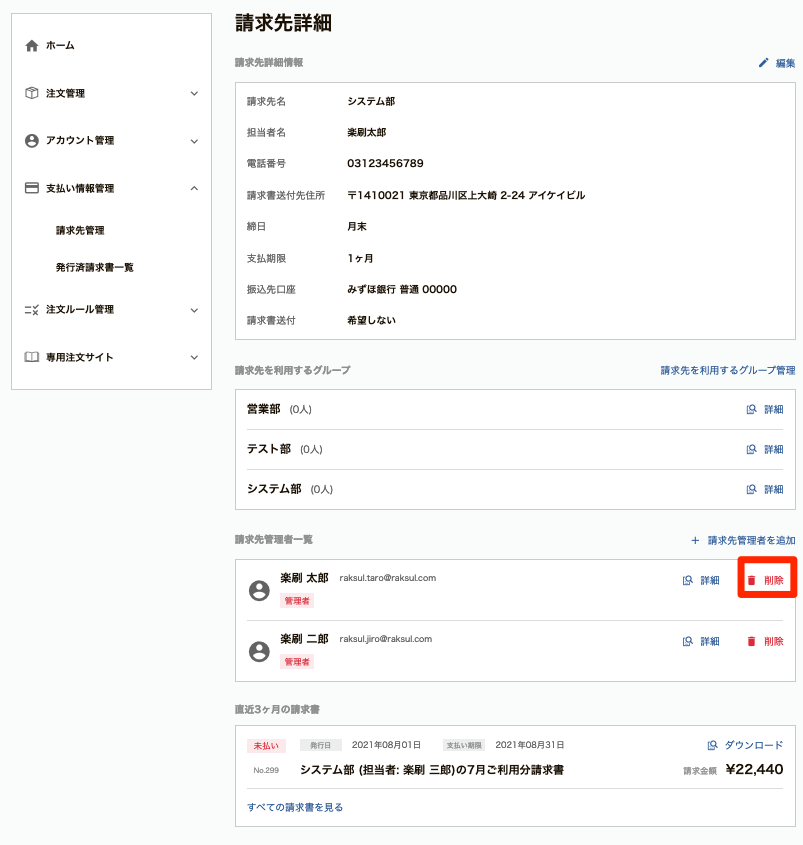
Task: Click the credit card icon for 支払い情報管理
Action: point(32,188)
